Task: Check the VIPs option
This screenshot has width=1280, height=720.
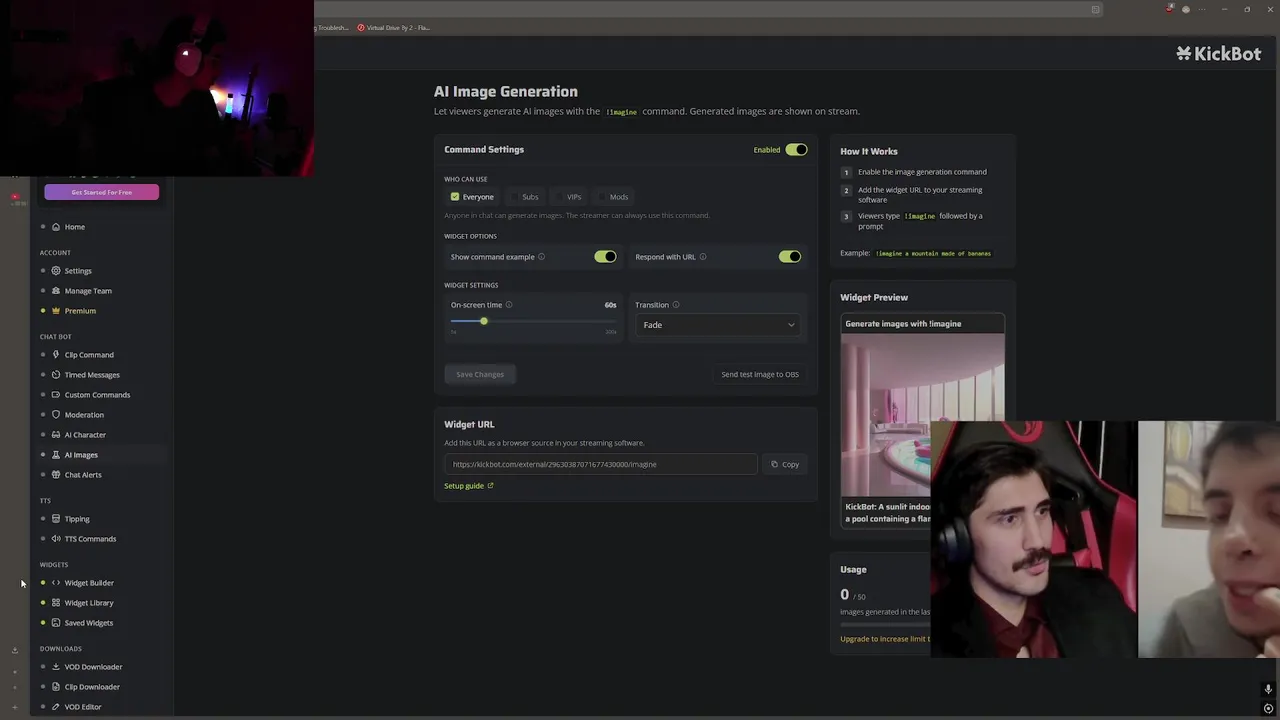Action: (568, 197)
